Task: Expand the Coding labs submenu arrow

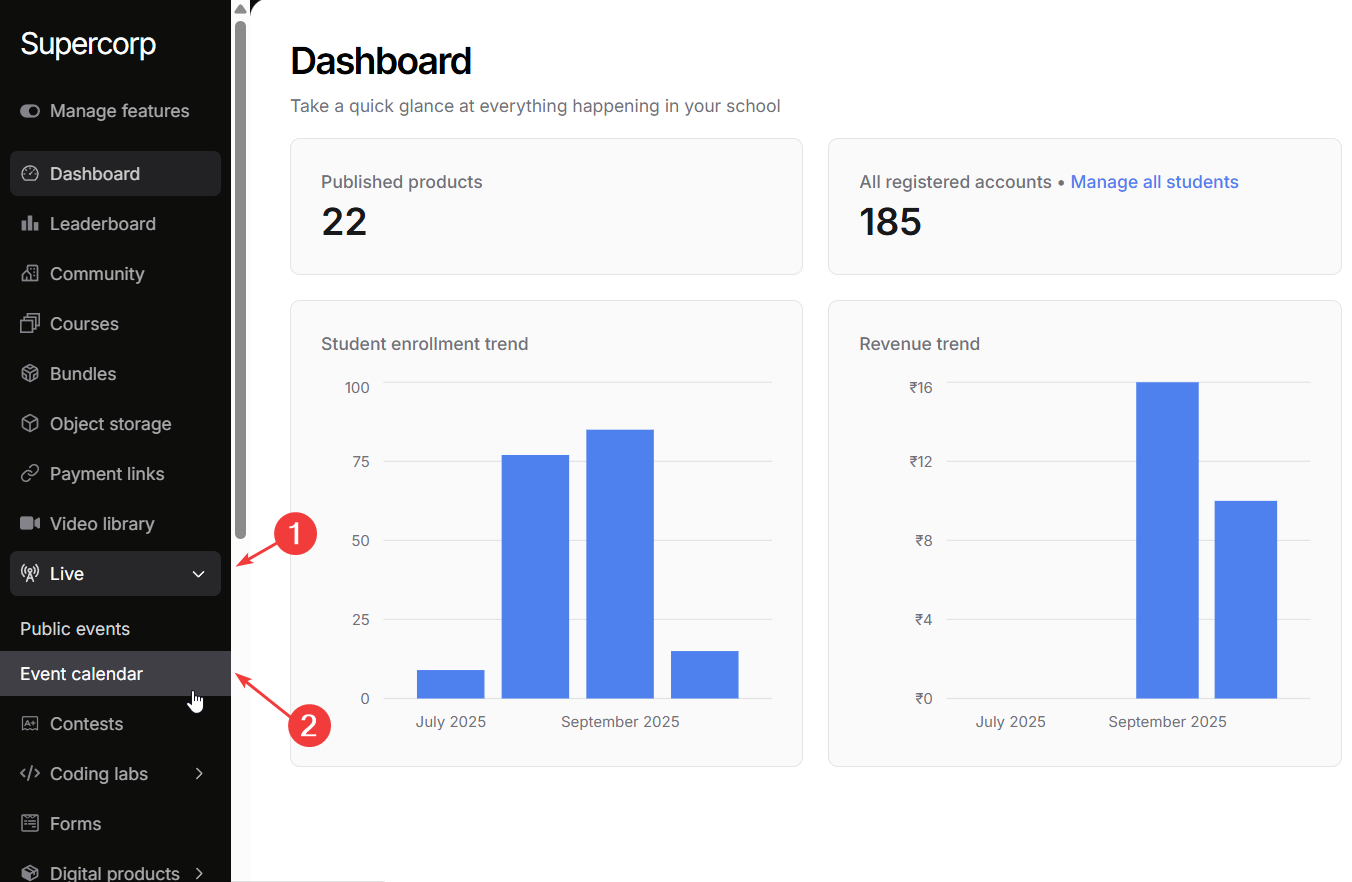Action: pos(198,774)
